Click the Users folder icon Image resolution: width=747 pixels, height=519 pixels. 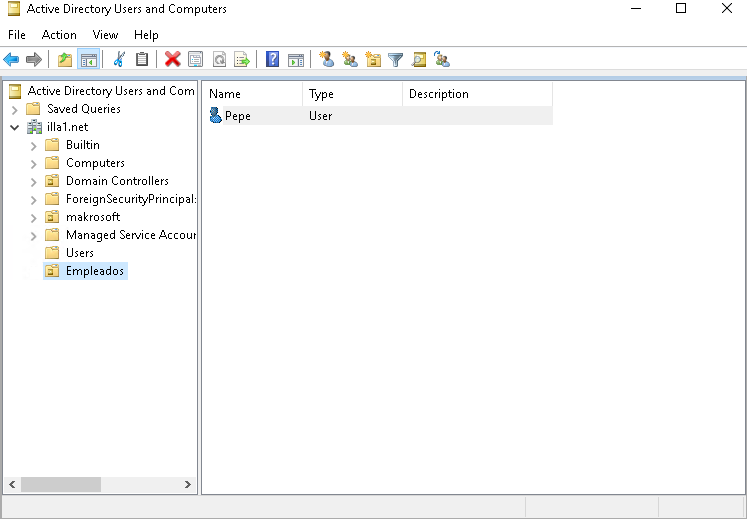(x=51, y=253)
